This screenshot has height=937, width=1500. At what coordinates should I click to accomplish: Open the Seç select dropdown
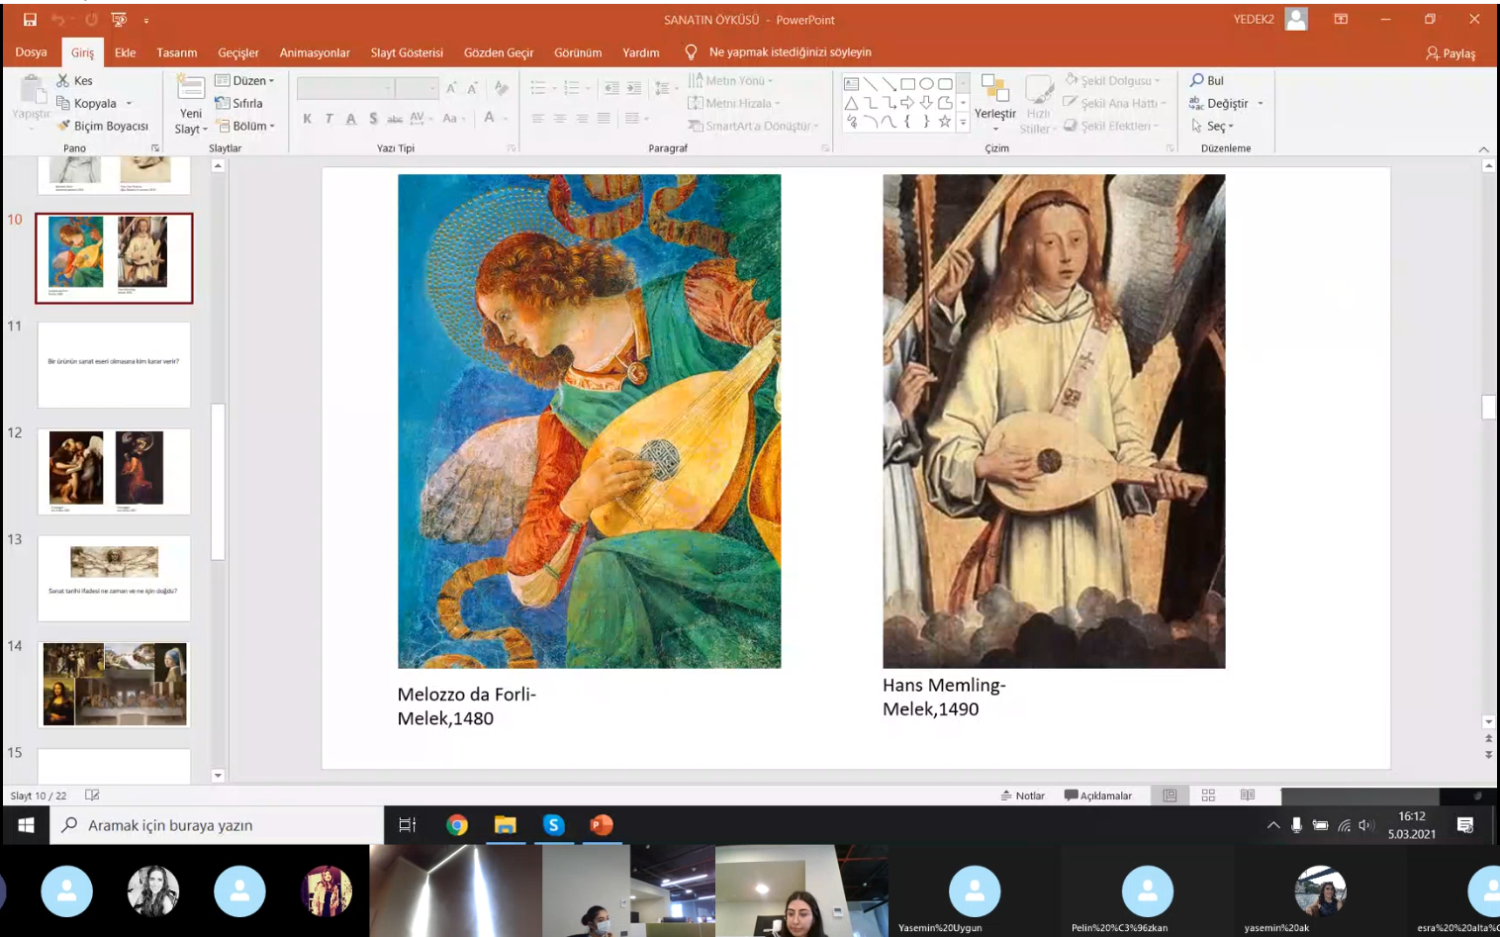coord(1212,126)
